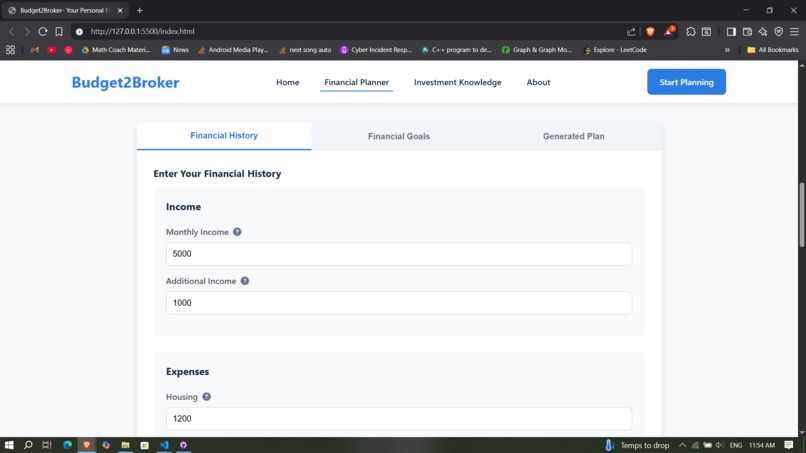Click the Housing expense input field
Screen dimensions: 806x453
click(x=399, y=419)
